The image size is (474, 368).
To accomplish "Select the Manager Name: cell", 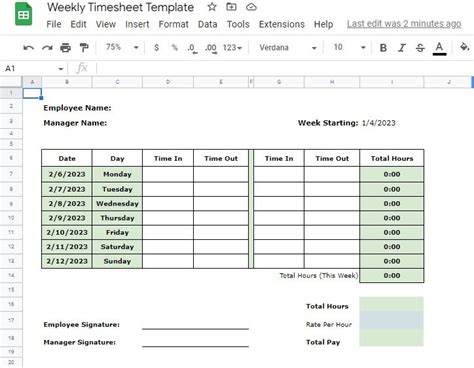I will 75,123.
